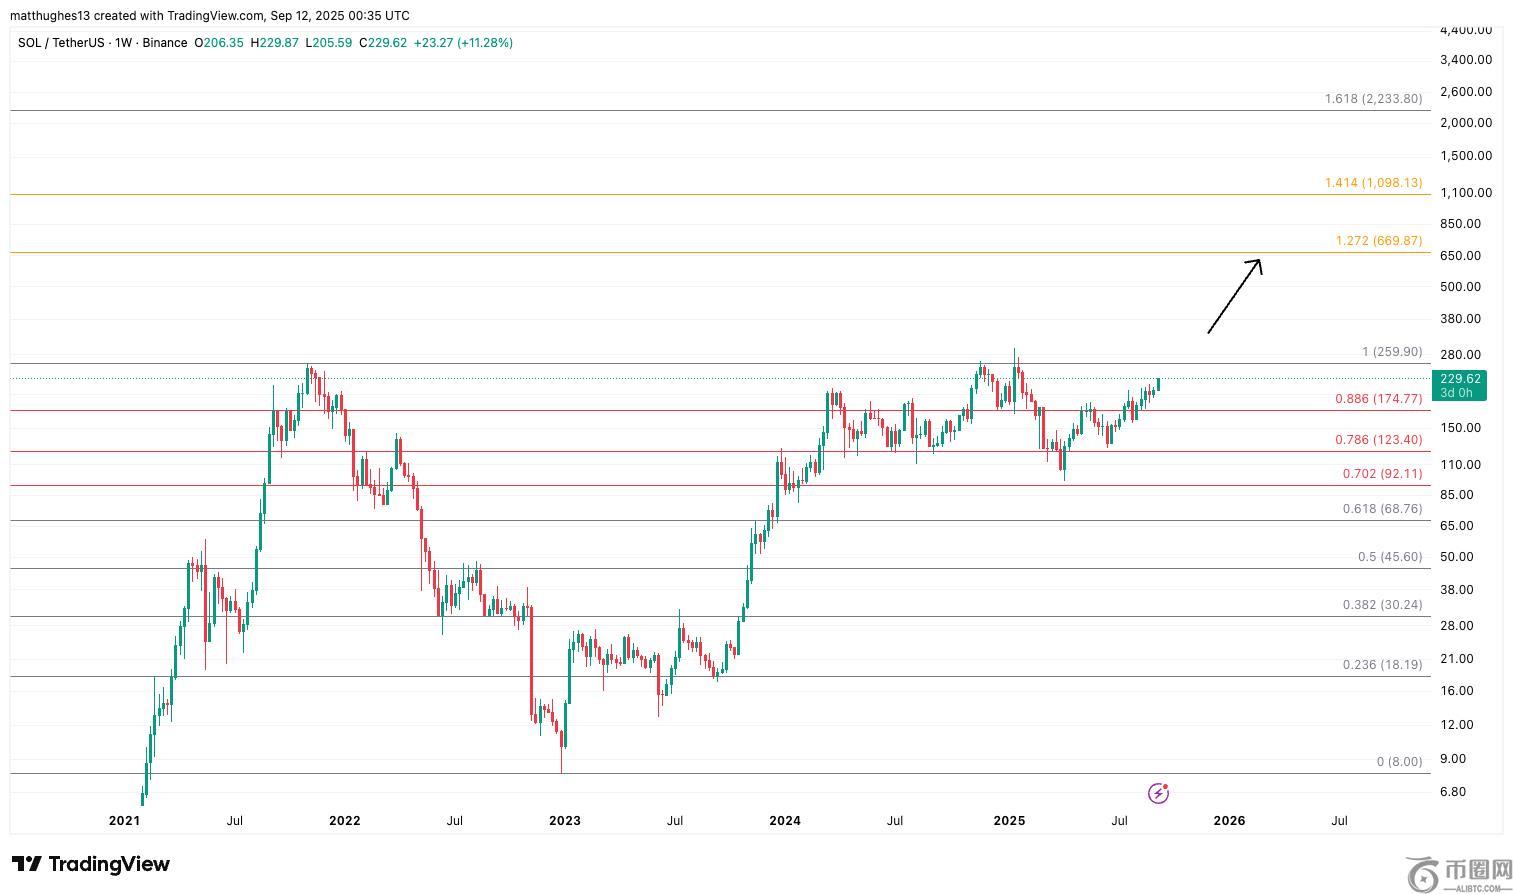Click the red 0.886 (174.77) level label

(1378, 399)
